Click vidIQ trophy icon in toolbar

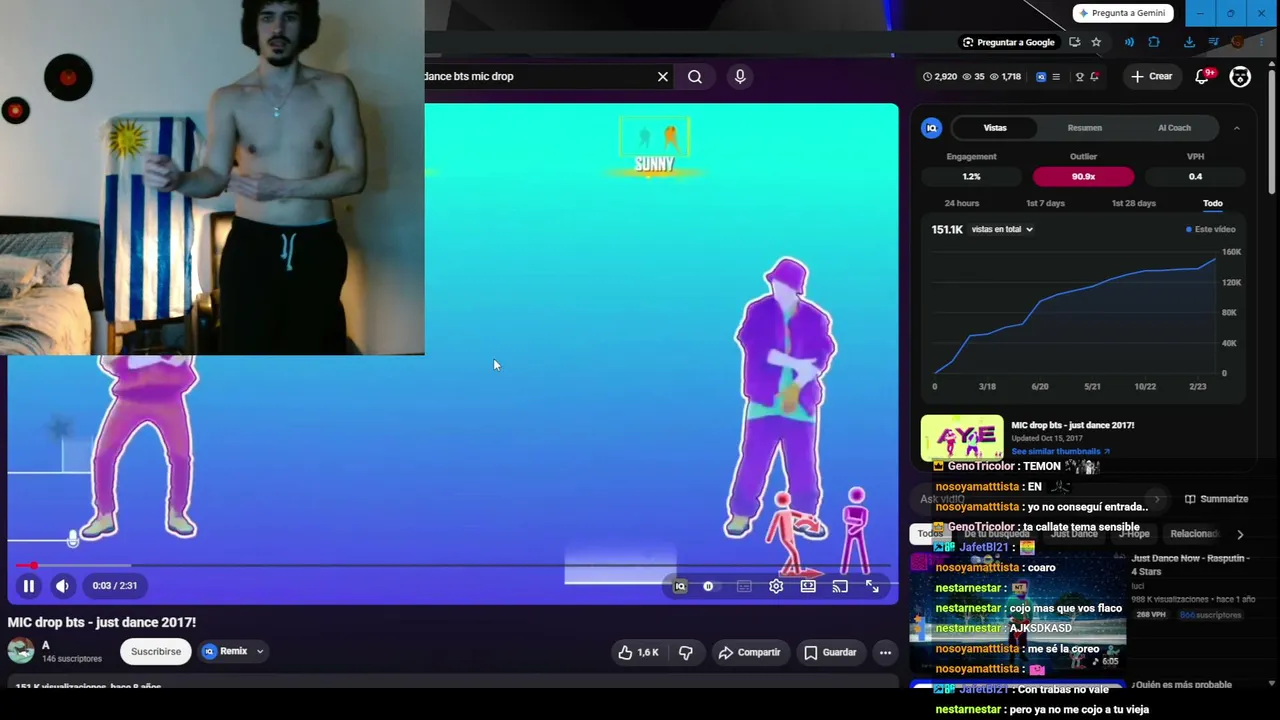pyautogui.click(x=1079, y=76)
